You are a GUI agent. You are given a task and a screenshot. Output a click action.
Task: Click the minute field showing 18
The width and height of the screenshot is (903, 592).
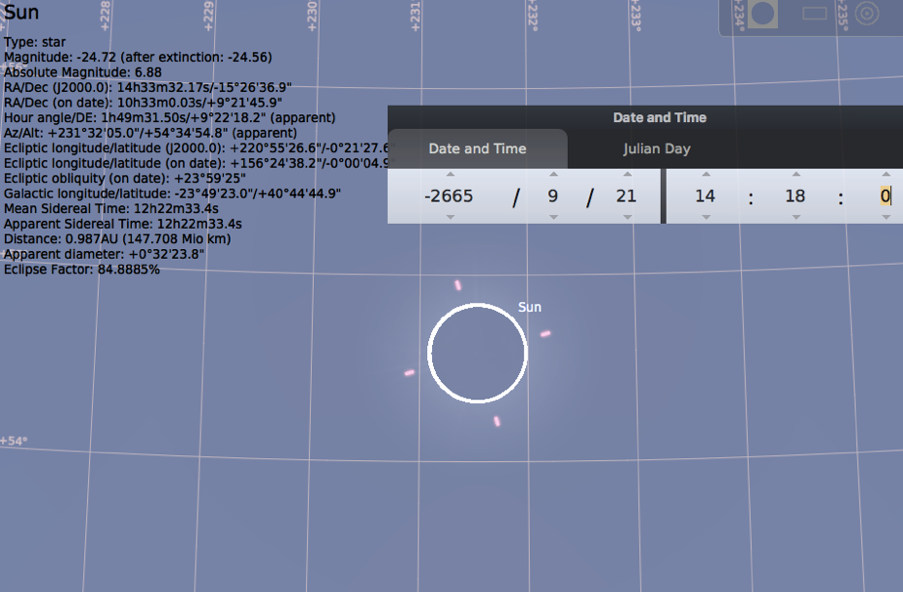tap(795, 196)
